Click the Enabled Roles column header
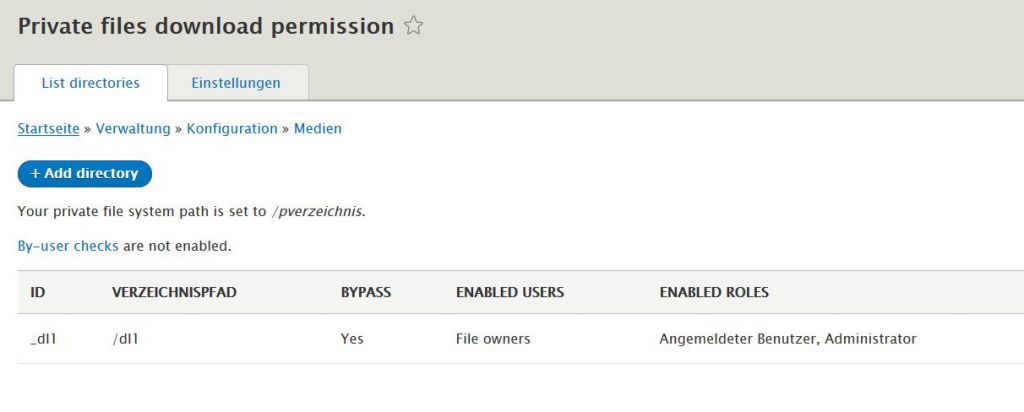1024x412 pixels. tap(714, 293)
